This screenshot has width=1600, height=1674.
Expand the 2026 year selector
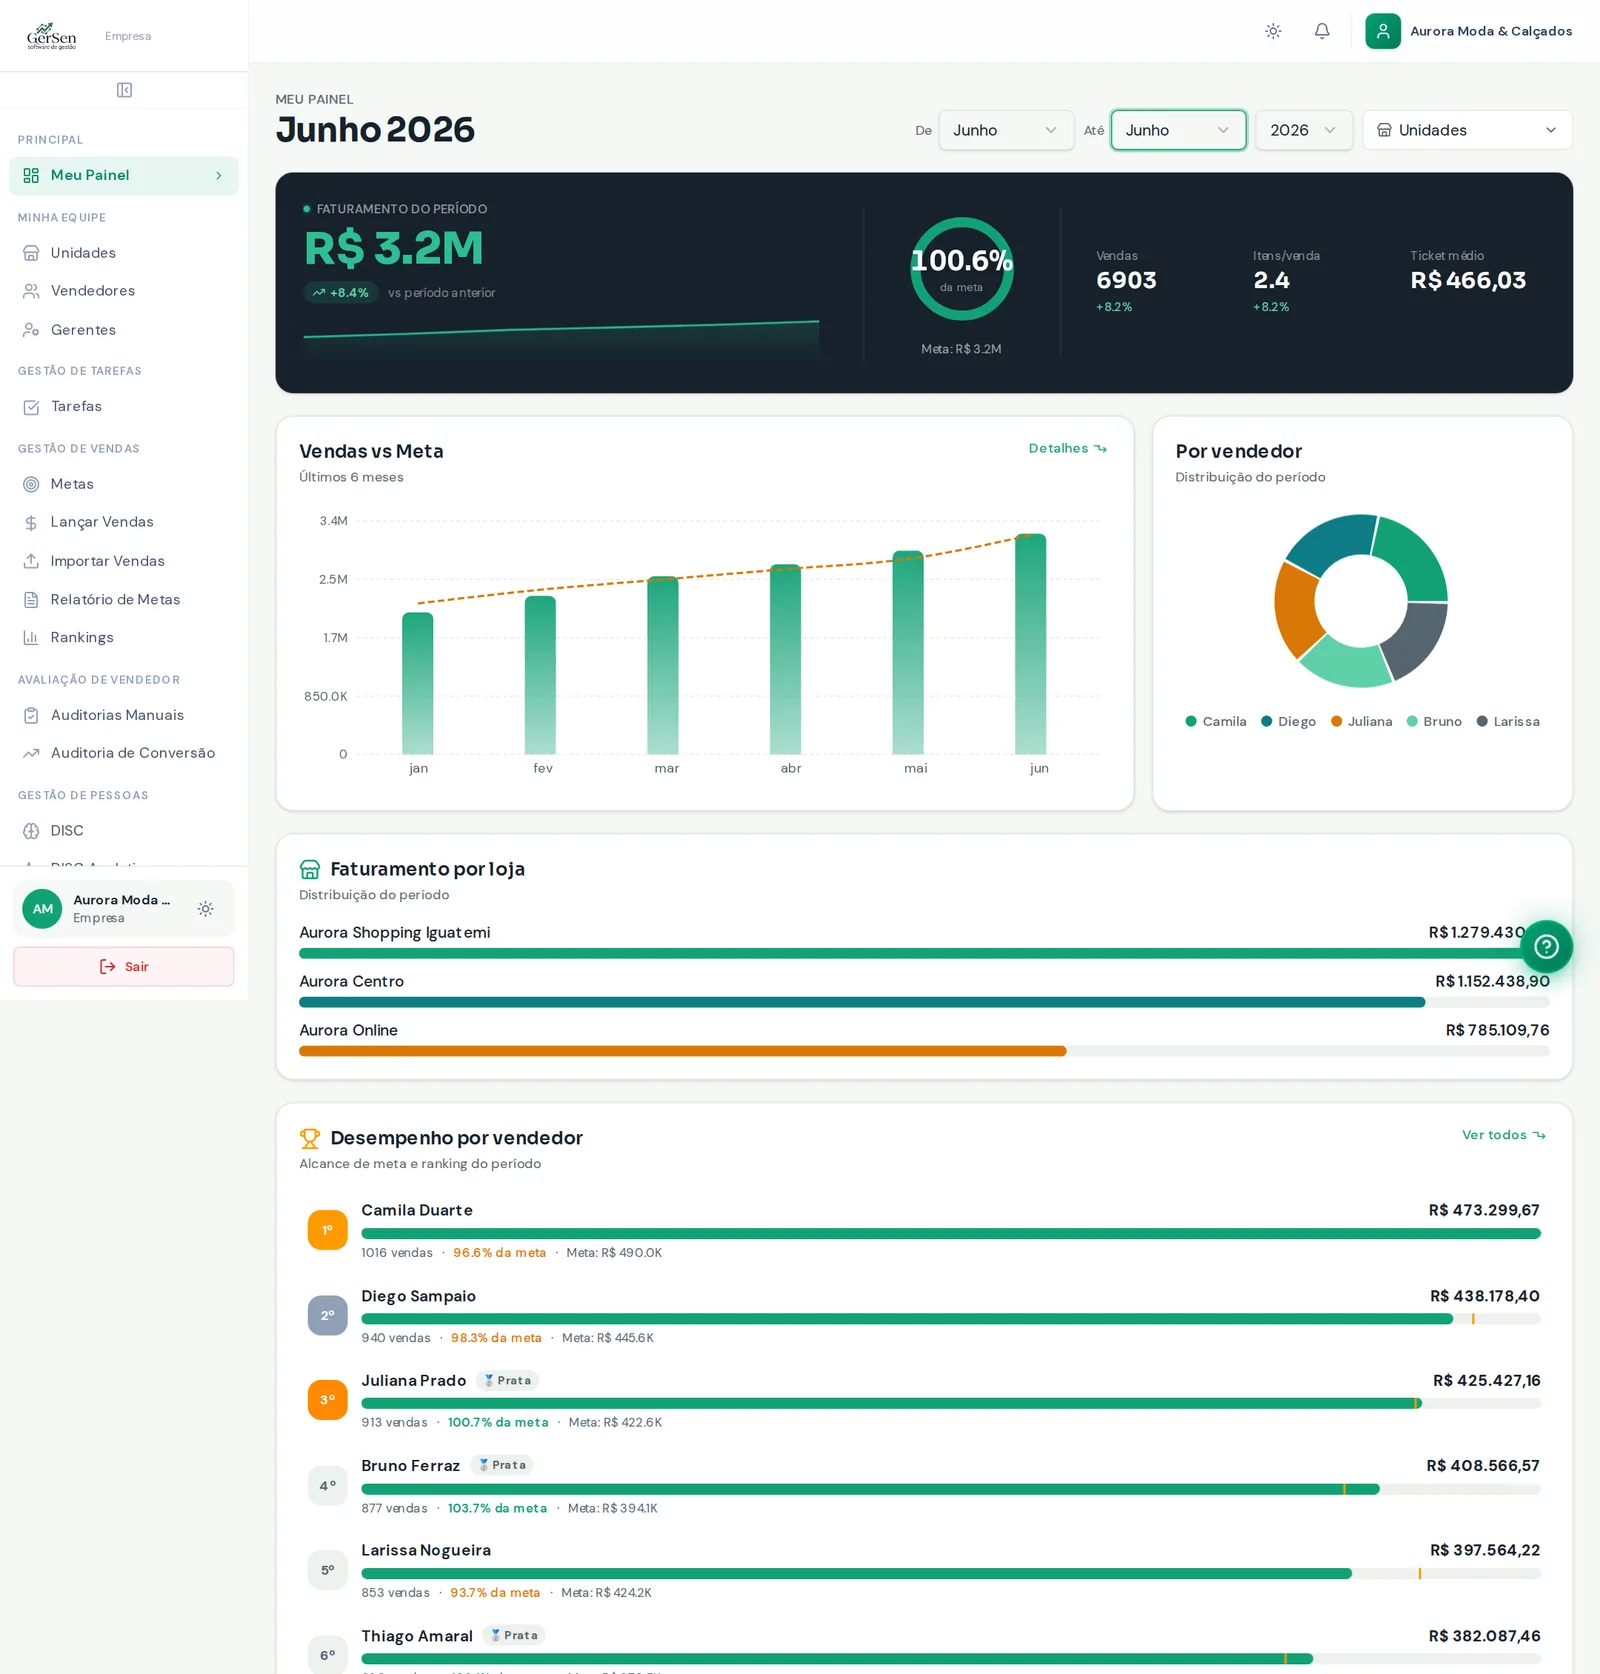(x=1304, y=130)
